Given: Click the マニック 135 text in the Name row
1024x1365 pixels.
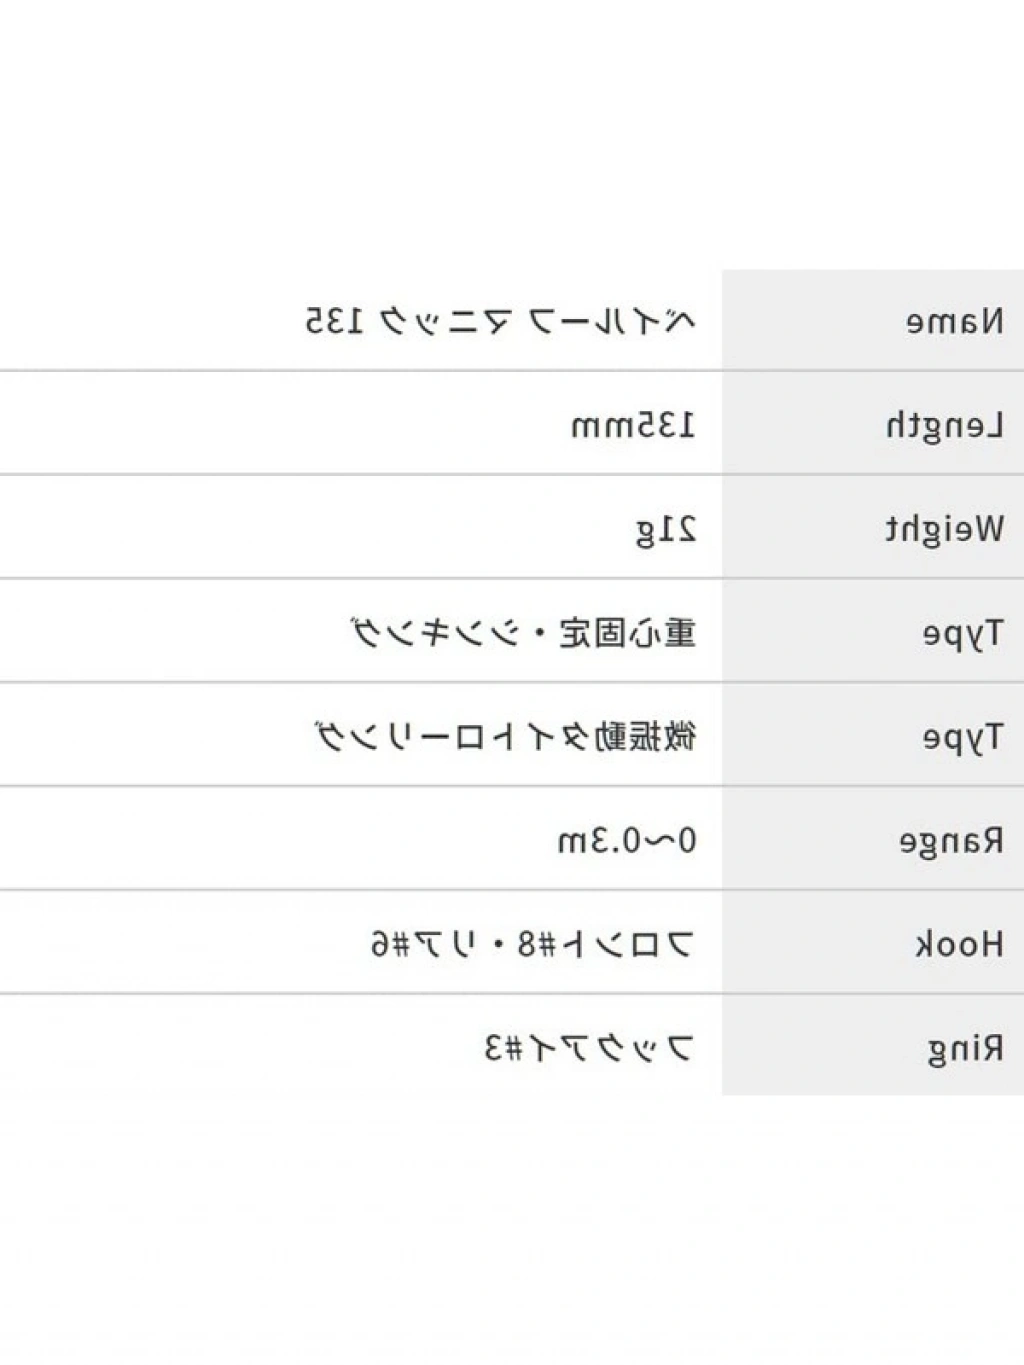Looking at the screenshot, I should 408,322.
